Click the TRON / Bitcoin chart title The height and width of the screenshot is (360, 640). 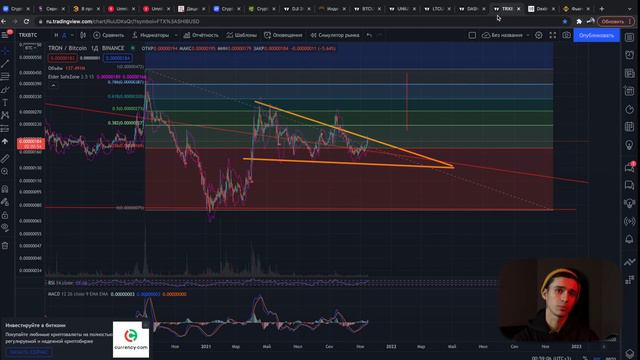(x=67, y=48)
